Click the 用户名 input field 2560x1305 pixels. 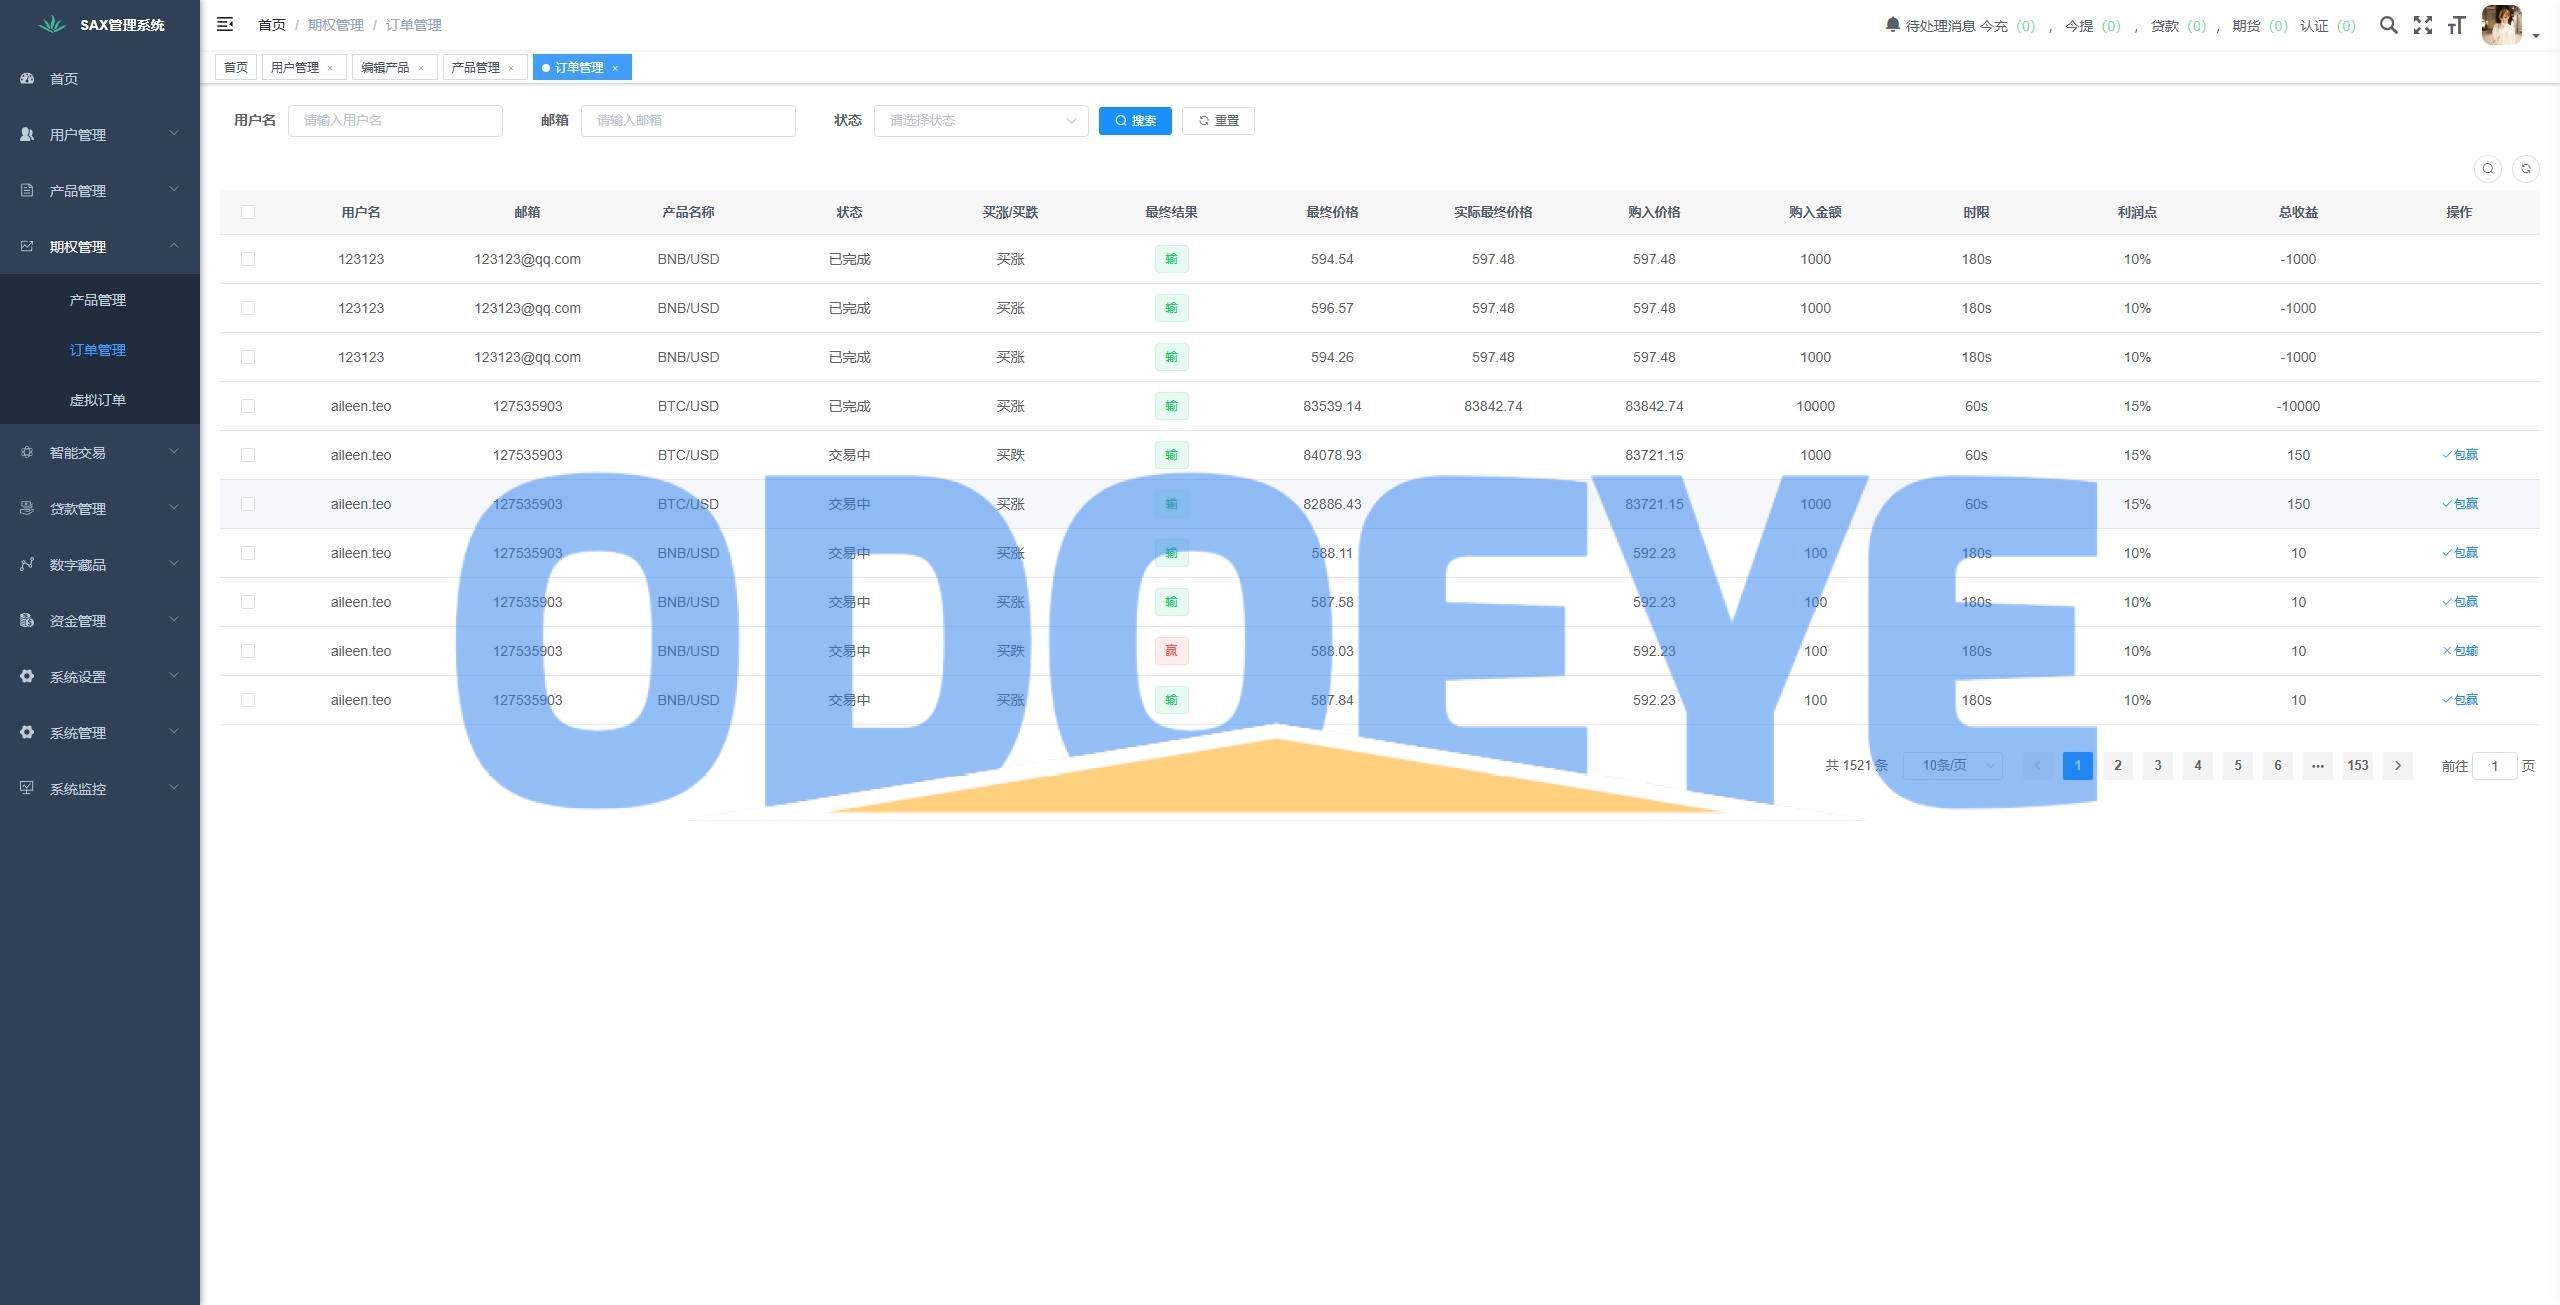pyautogui.click(x=395, y=121)
